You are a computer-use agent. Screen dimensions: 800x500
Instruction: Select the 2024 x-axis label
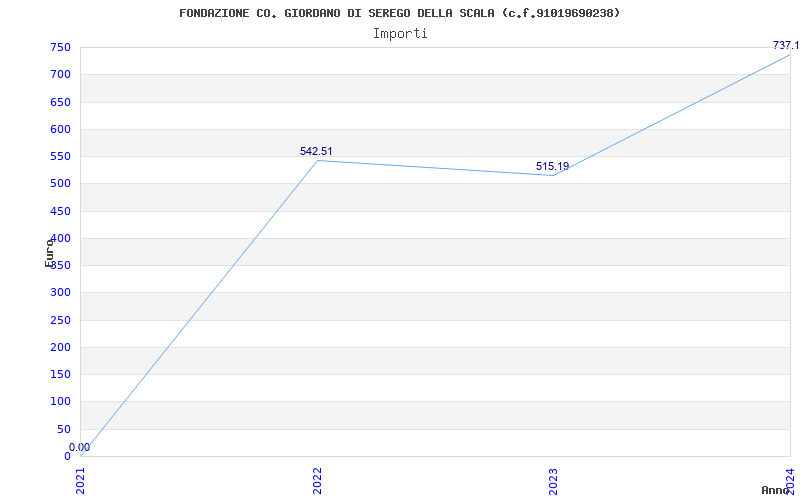pyautogui.click(x=790, y=481)
